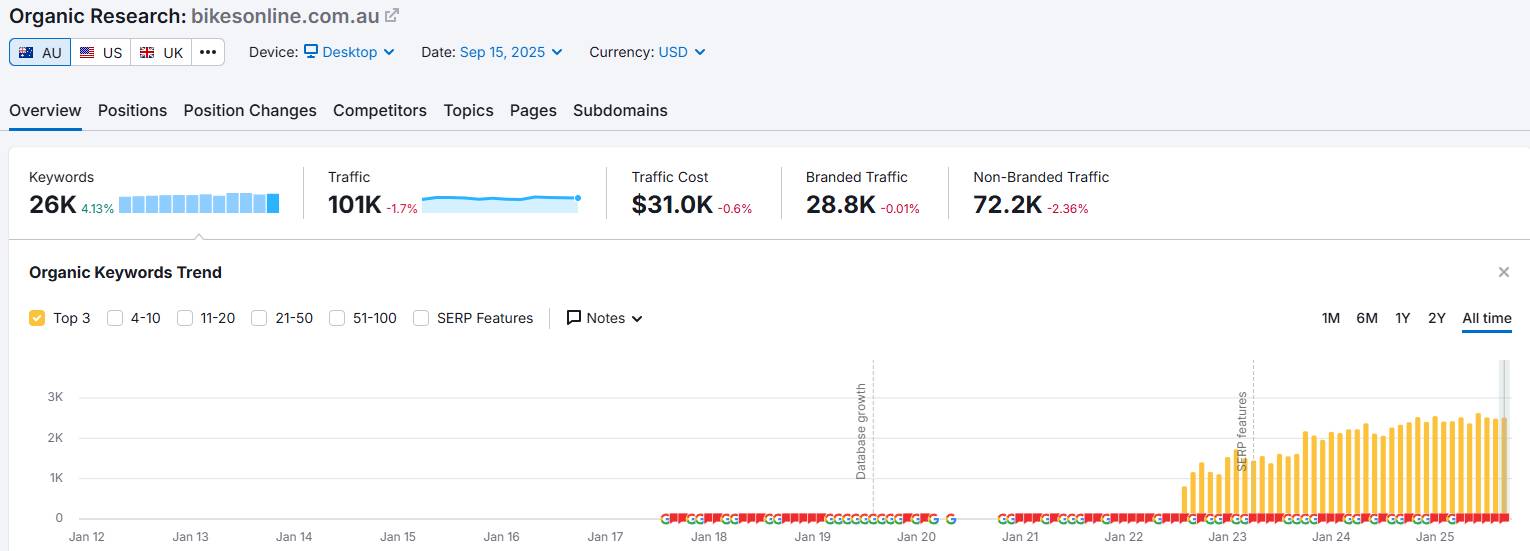Select the 2Y time range
Screen dimensions: 1530x551
click(1436, 318)
